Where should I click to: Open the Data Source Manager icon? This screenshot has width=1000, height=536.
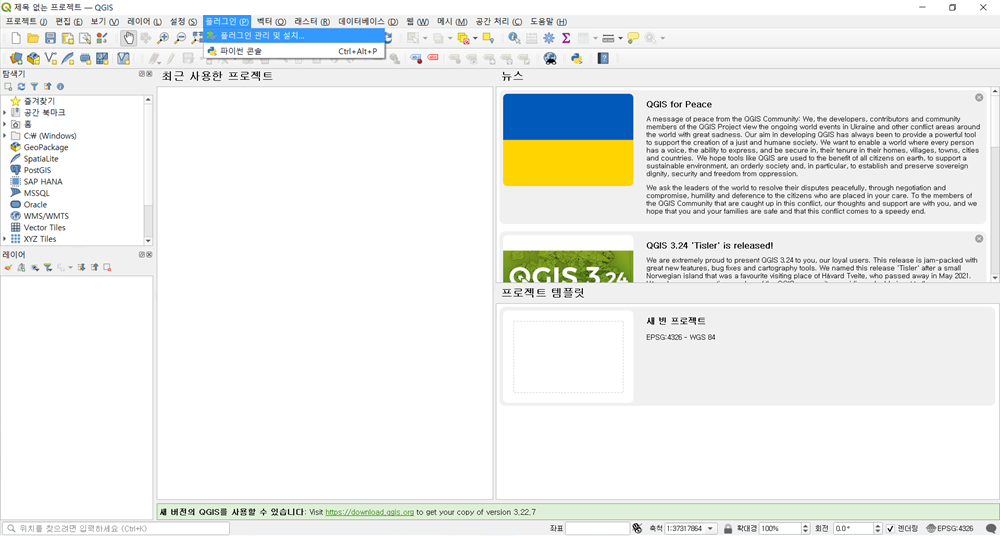[17, 59]
